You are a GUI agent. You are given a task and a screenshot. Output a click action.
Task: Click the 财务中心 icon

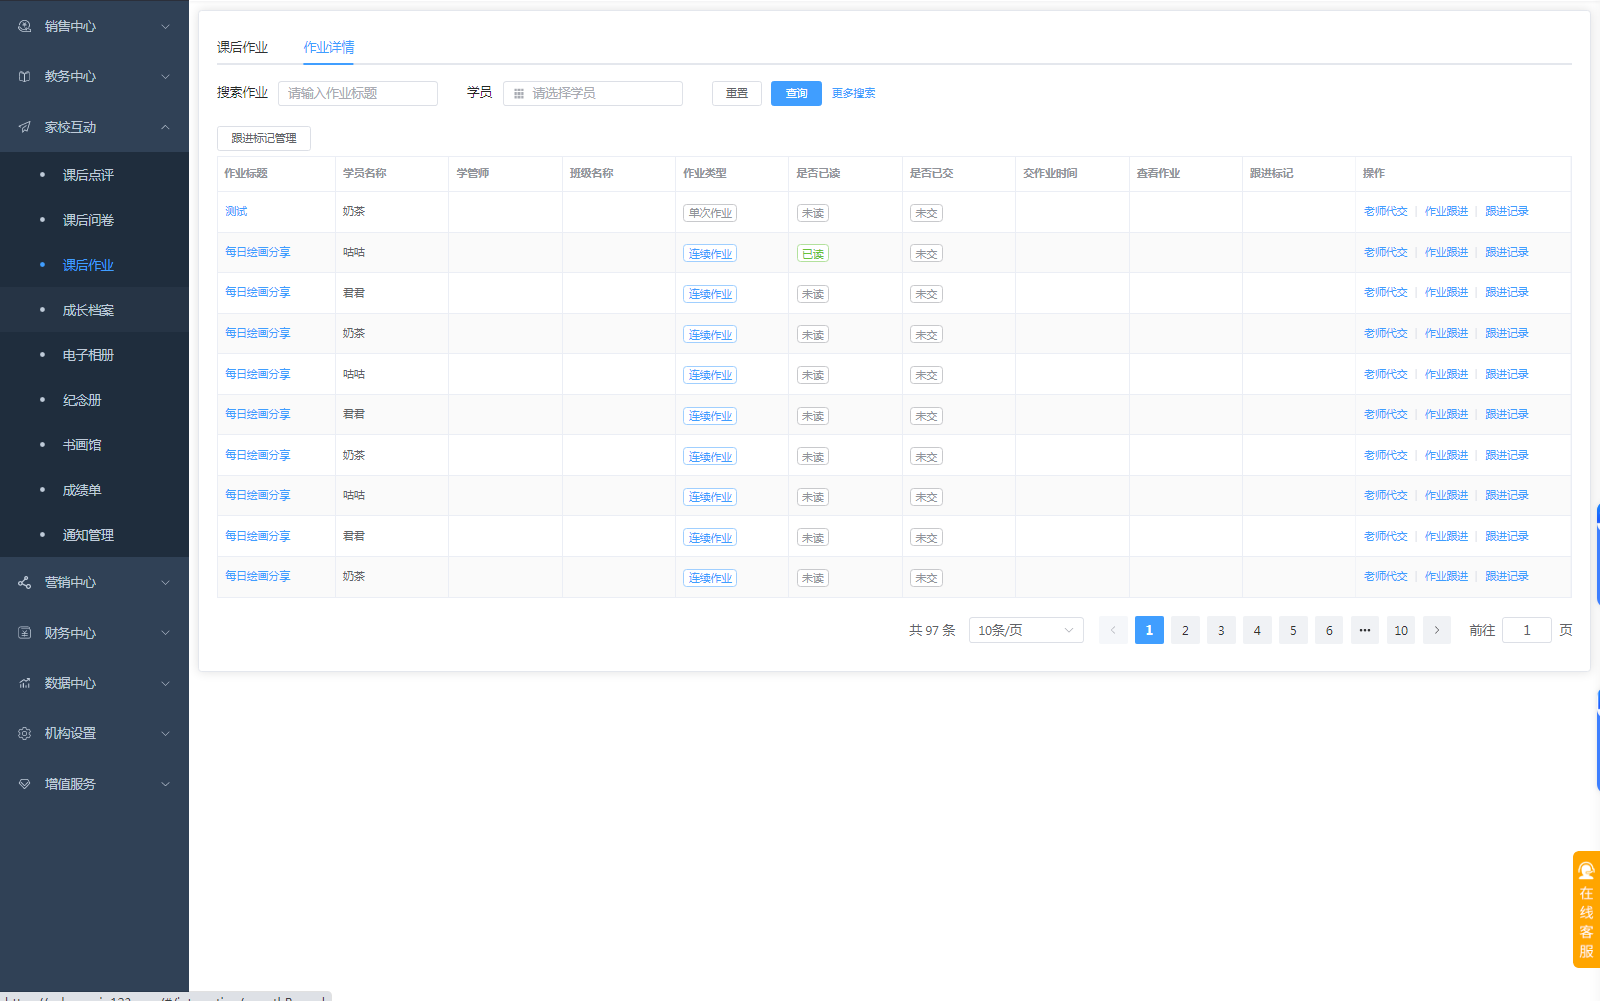(x=24, y=633)
